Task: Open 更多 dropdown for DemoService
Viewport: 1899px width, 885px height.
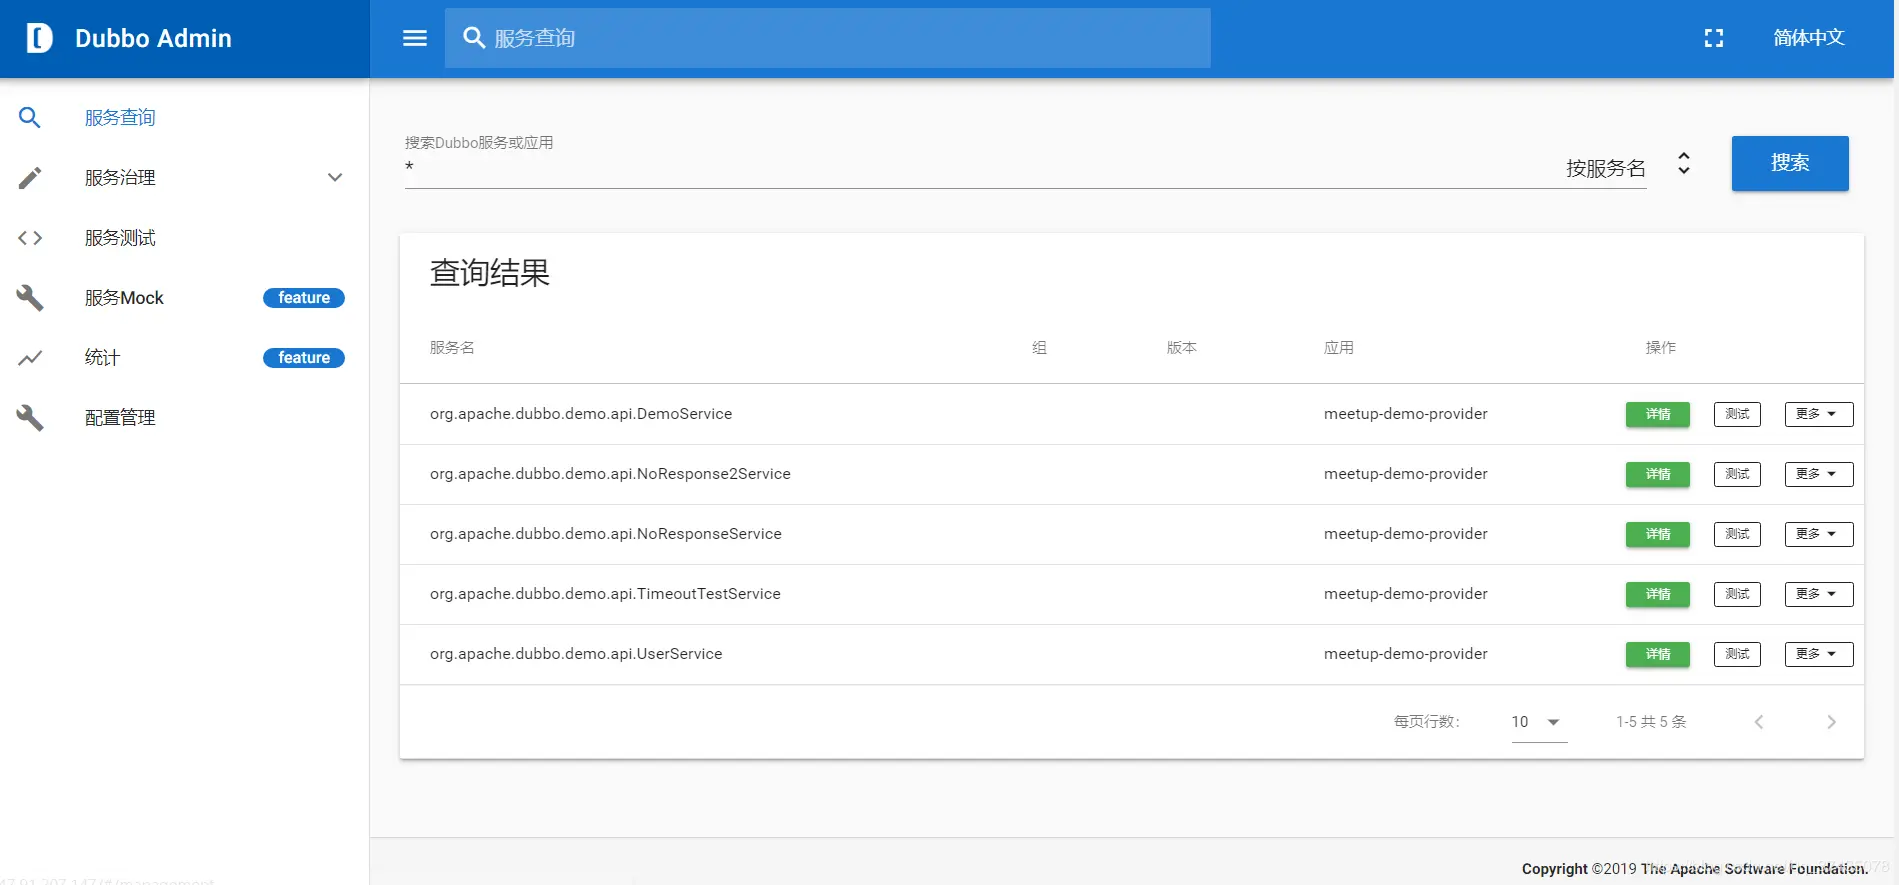Action: [1819, 414]
